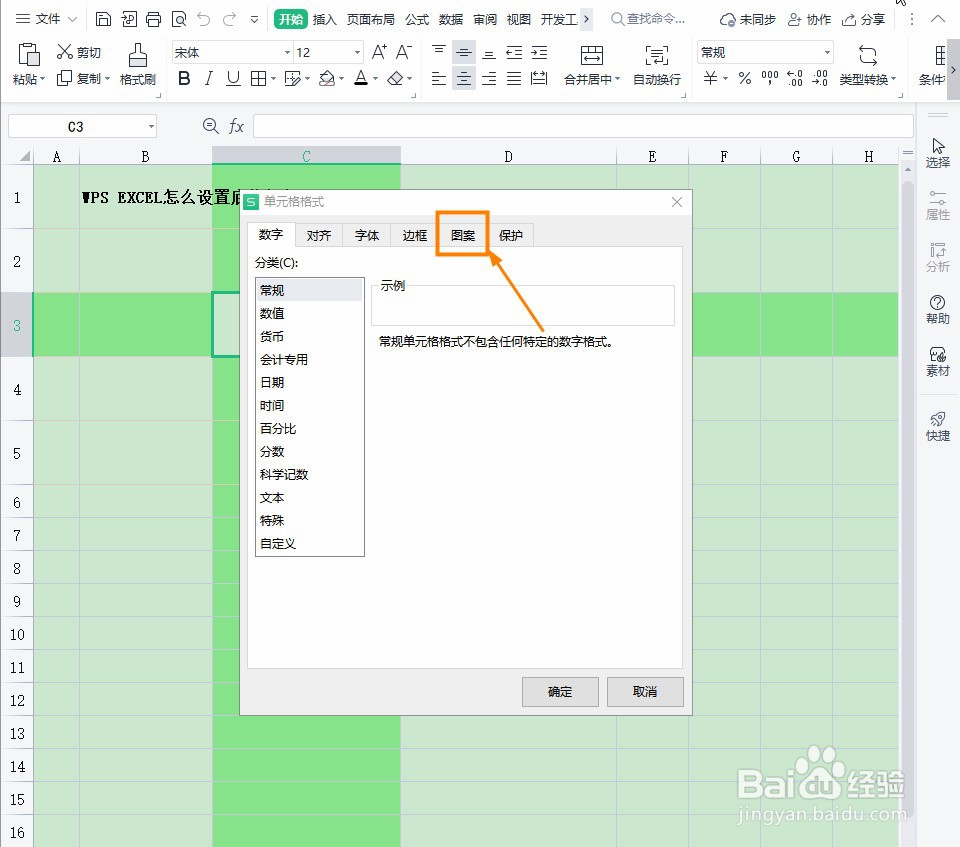Switch to the 图案 tab in cell format dialog
This screenshot has width=960, height=847.
click(x=462, y=234)
